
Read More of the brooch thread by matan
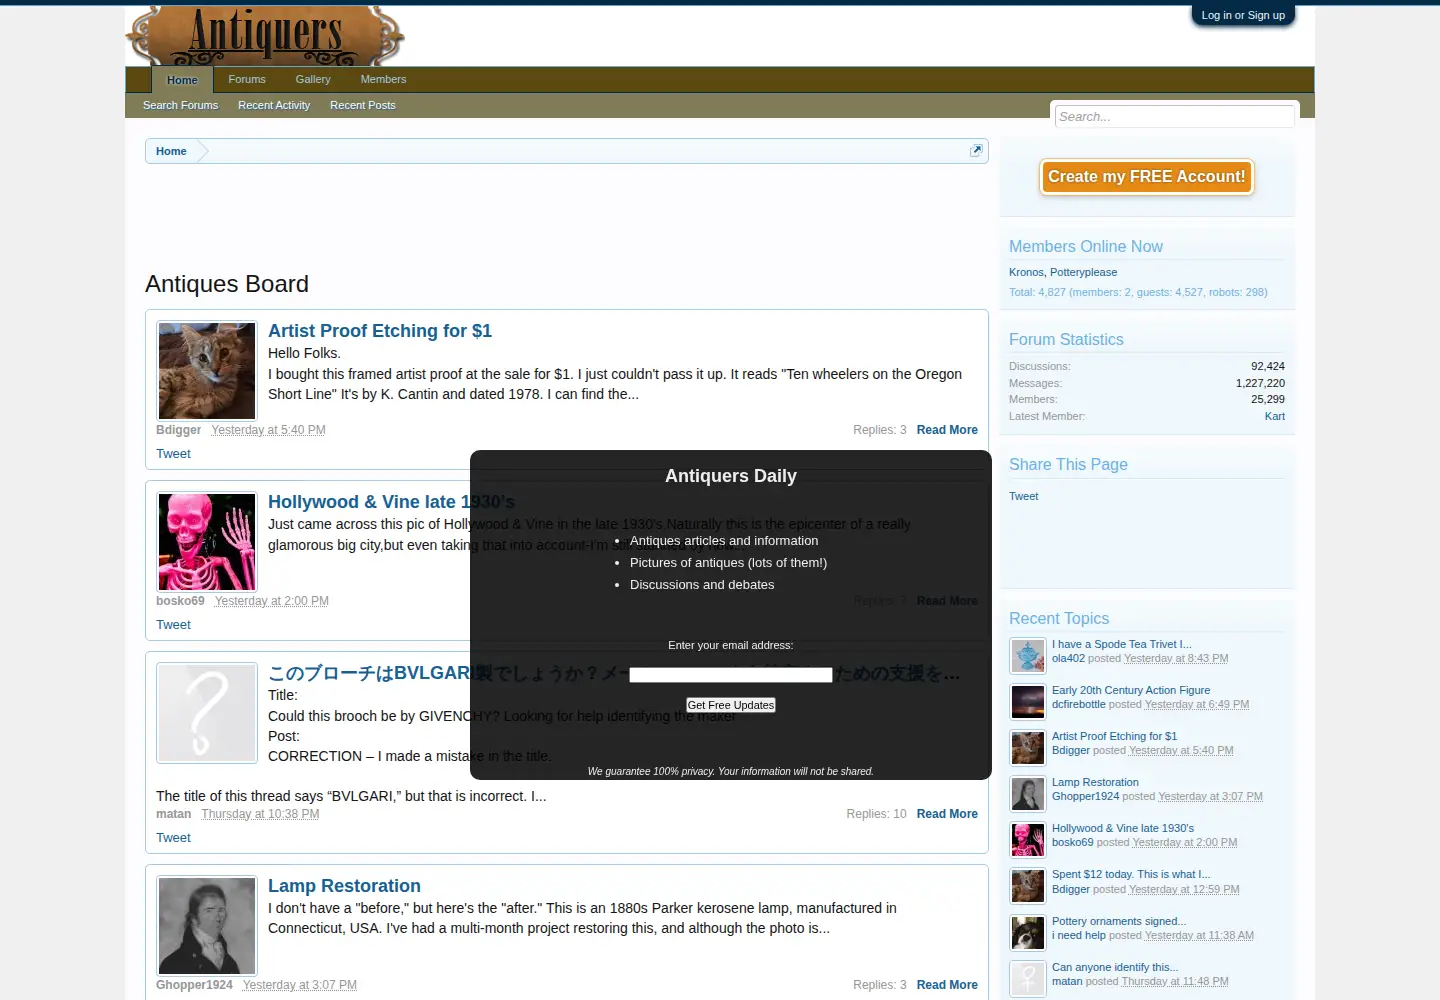point(947,814)
